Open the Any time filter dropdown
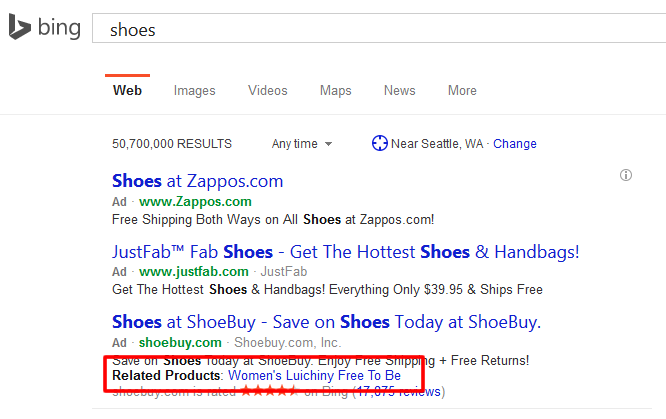666x419 pixels. 302,144
